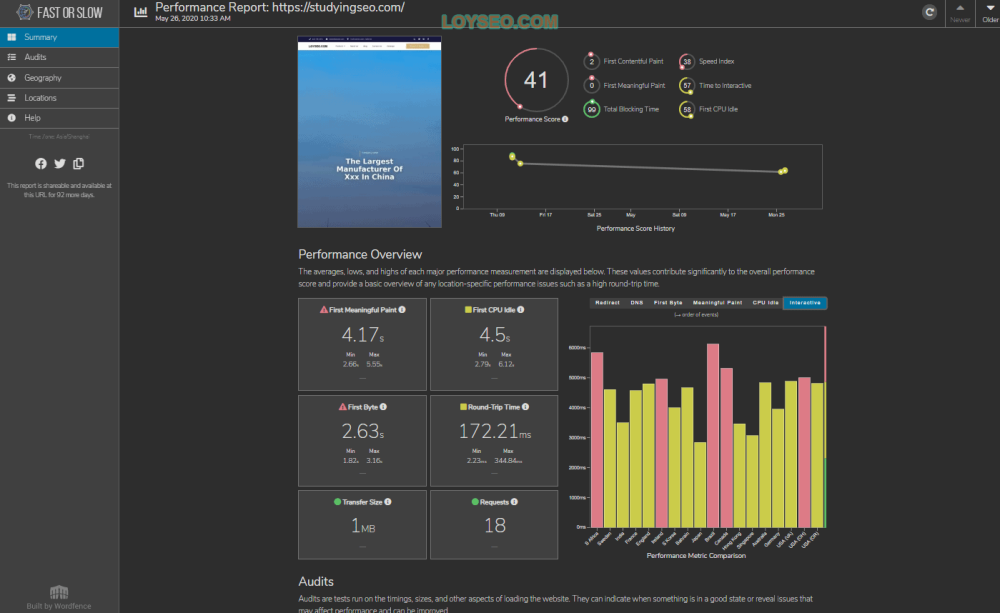Go to the Older report arrow

[990, 13]
